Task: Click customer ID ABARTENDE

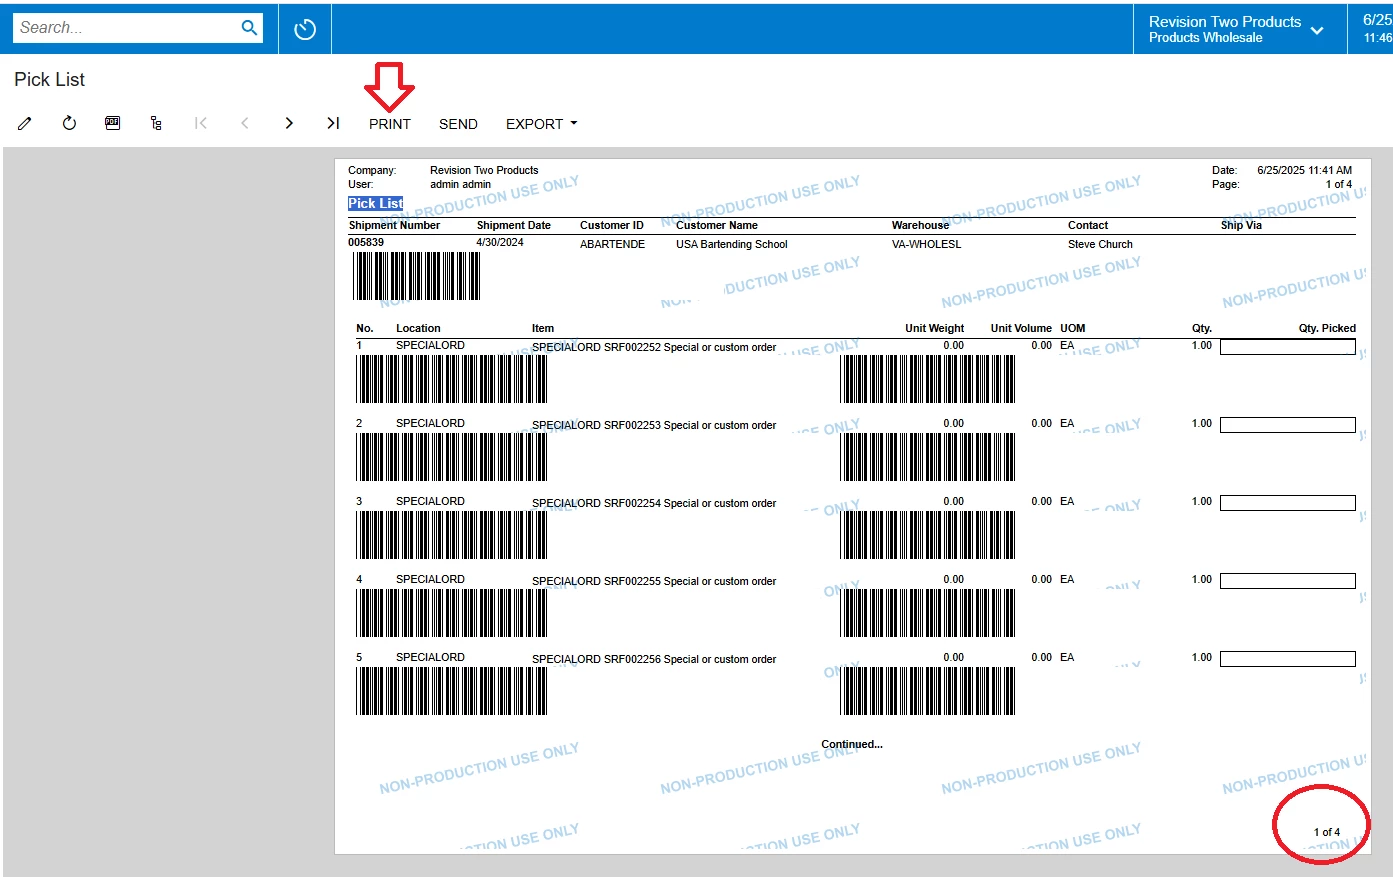Action: [612, 244]
